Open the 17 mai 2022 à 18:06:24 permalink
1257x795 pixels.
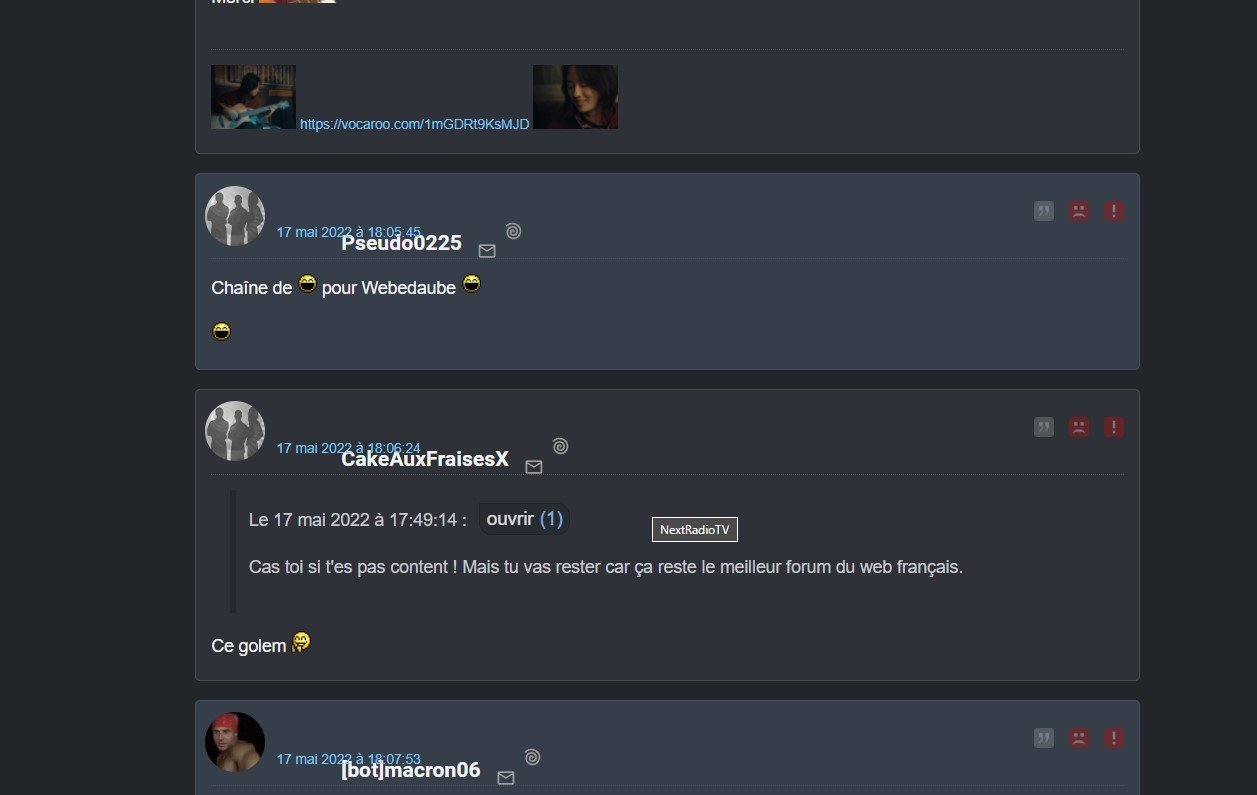click(x=349, y=448)
